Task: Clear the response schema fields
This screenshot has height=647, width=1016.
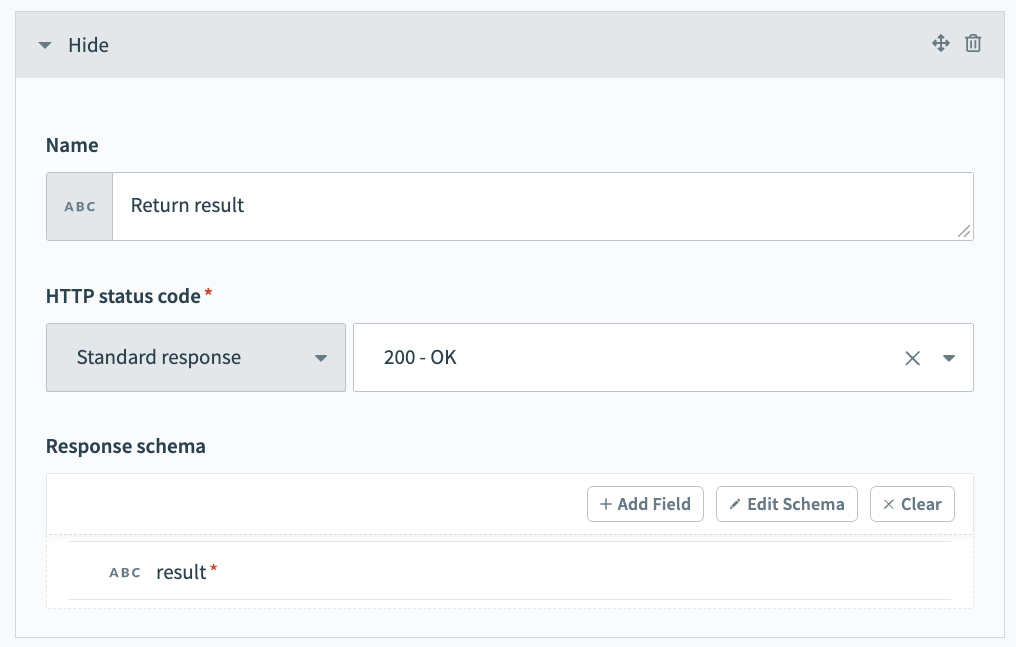Action: (912, 504)
